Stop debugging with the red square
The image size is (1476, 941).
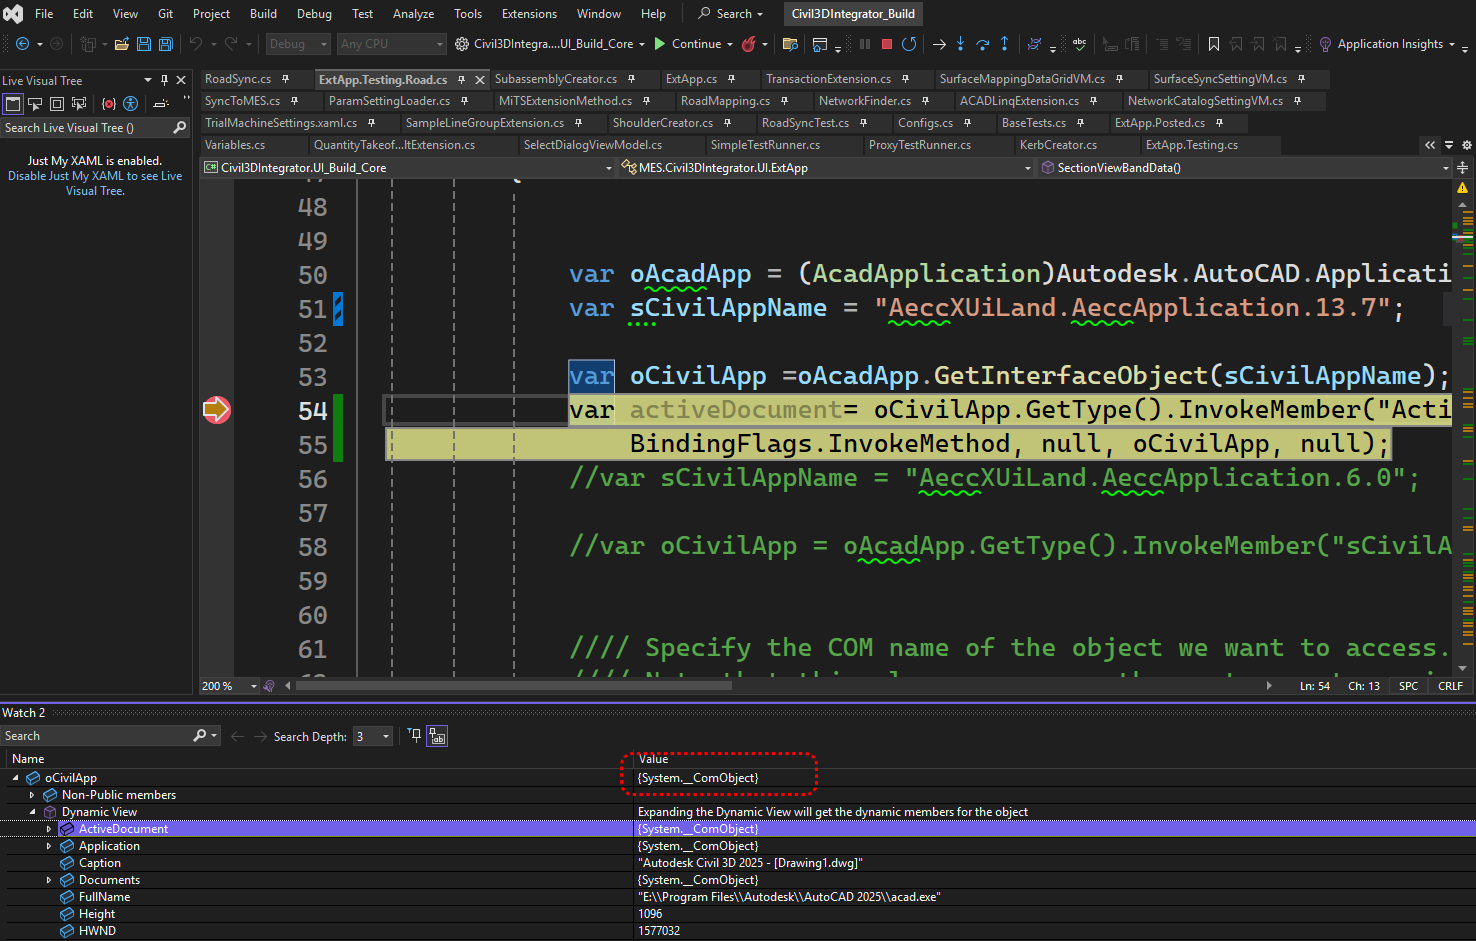pos(886,44)
